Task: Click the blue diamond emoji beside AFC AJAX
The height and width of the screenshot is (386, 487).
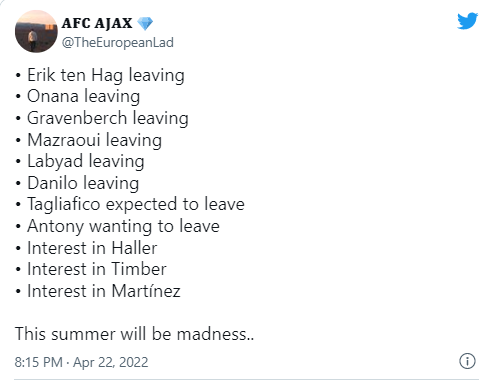Action: pyautogui.click(x=145, y=23)
